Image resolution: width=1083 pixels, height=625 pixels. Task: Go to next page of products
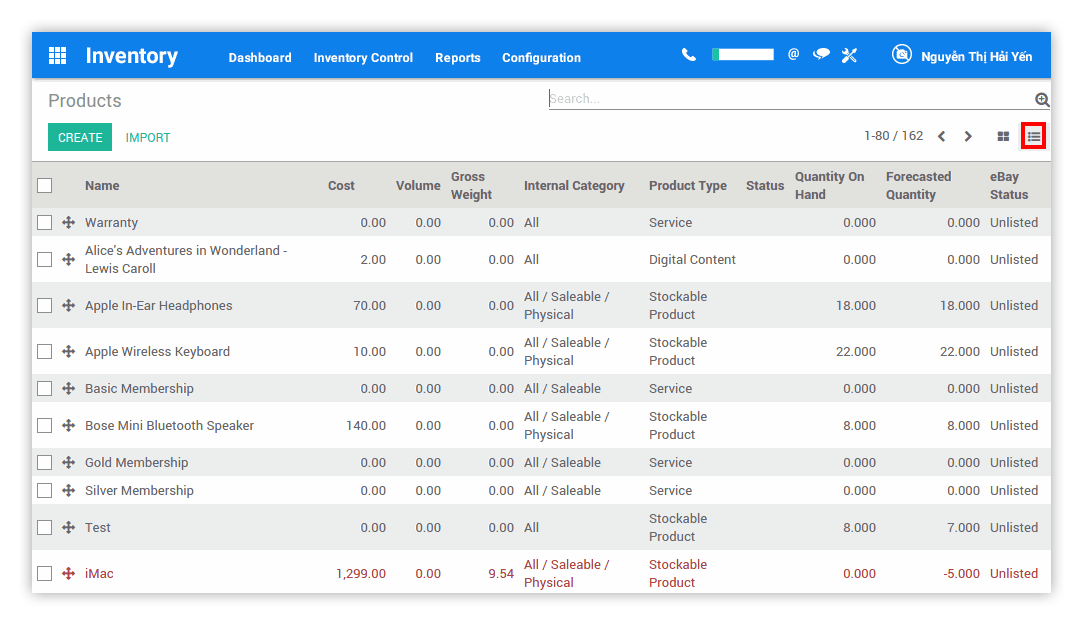(967, 135)
